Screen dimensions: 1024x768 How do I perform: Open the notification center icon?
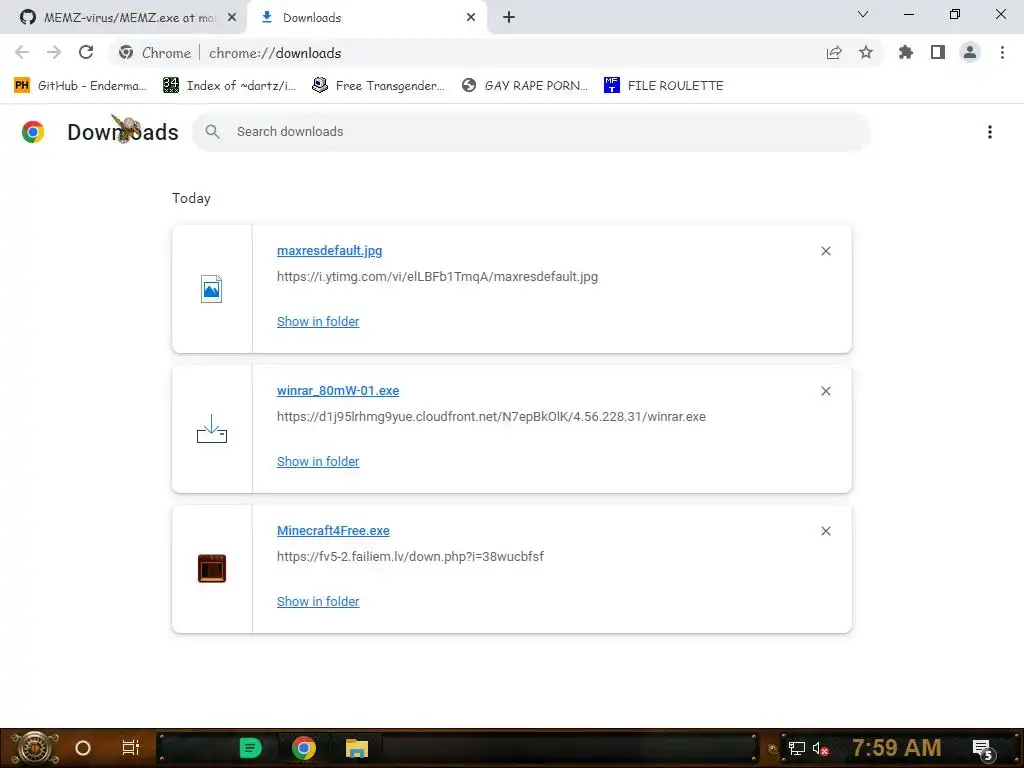983,748
